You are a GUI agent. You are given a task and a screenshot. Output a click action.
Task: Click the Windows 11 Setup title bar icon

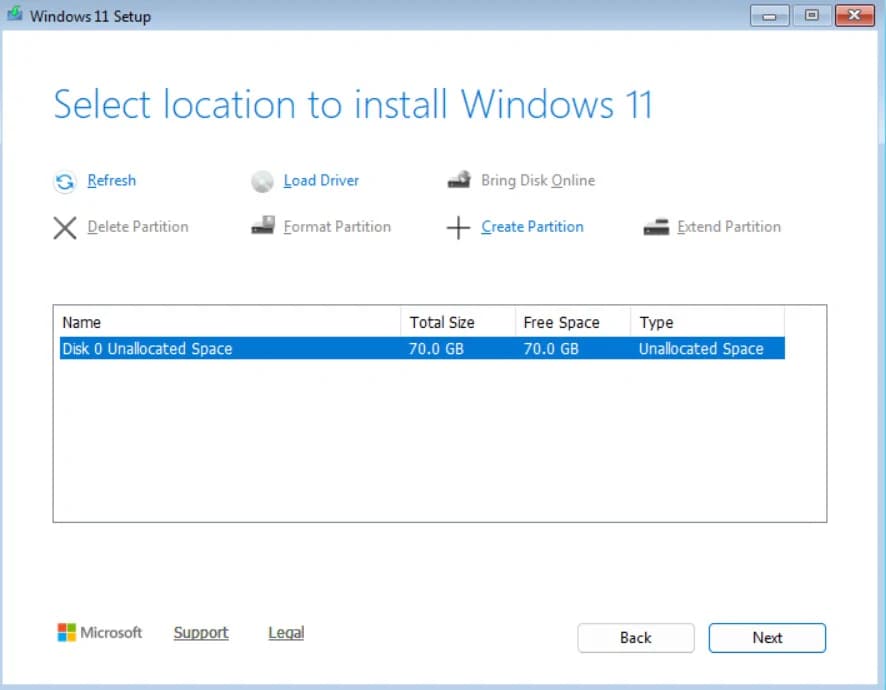pyautogui.click(x=15, y=14)
